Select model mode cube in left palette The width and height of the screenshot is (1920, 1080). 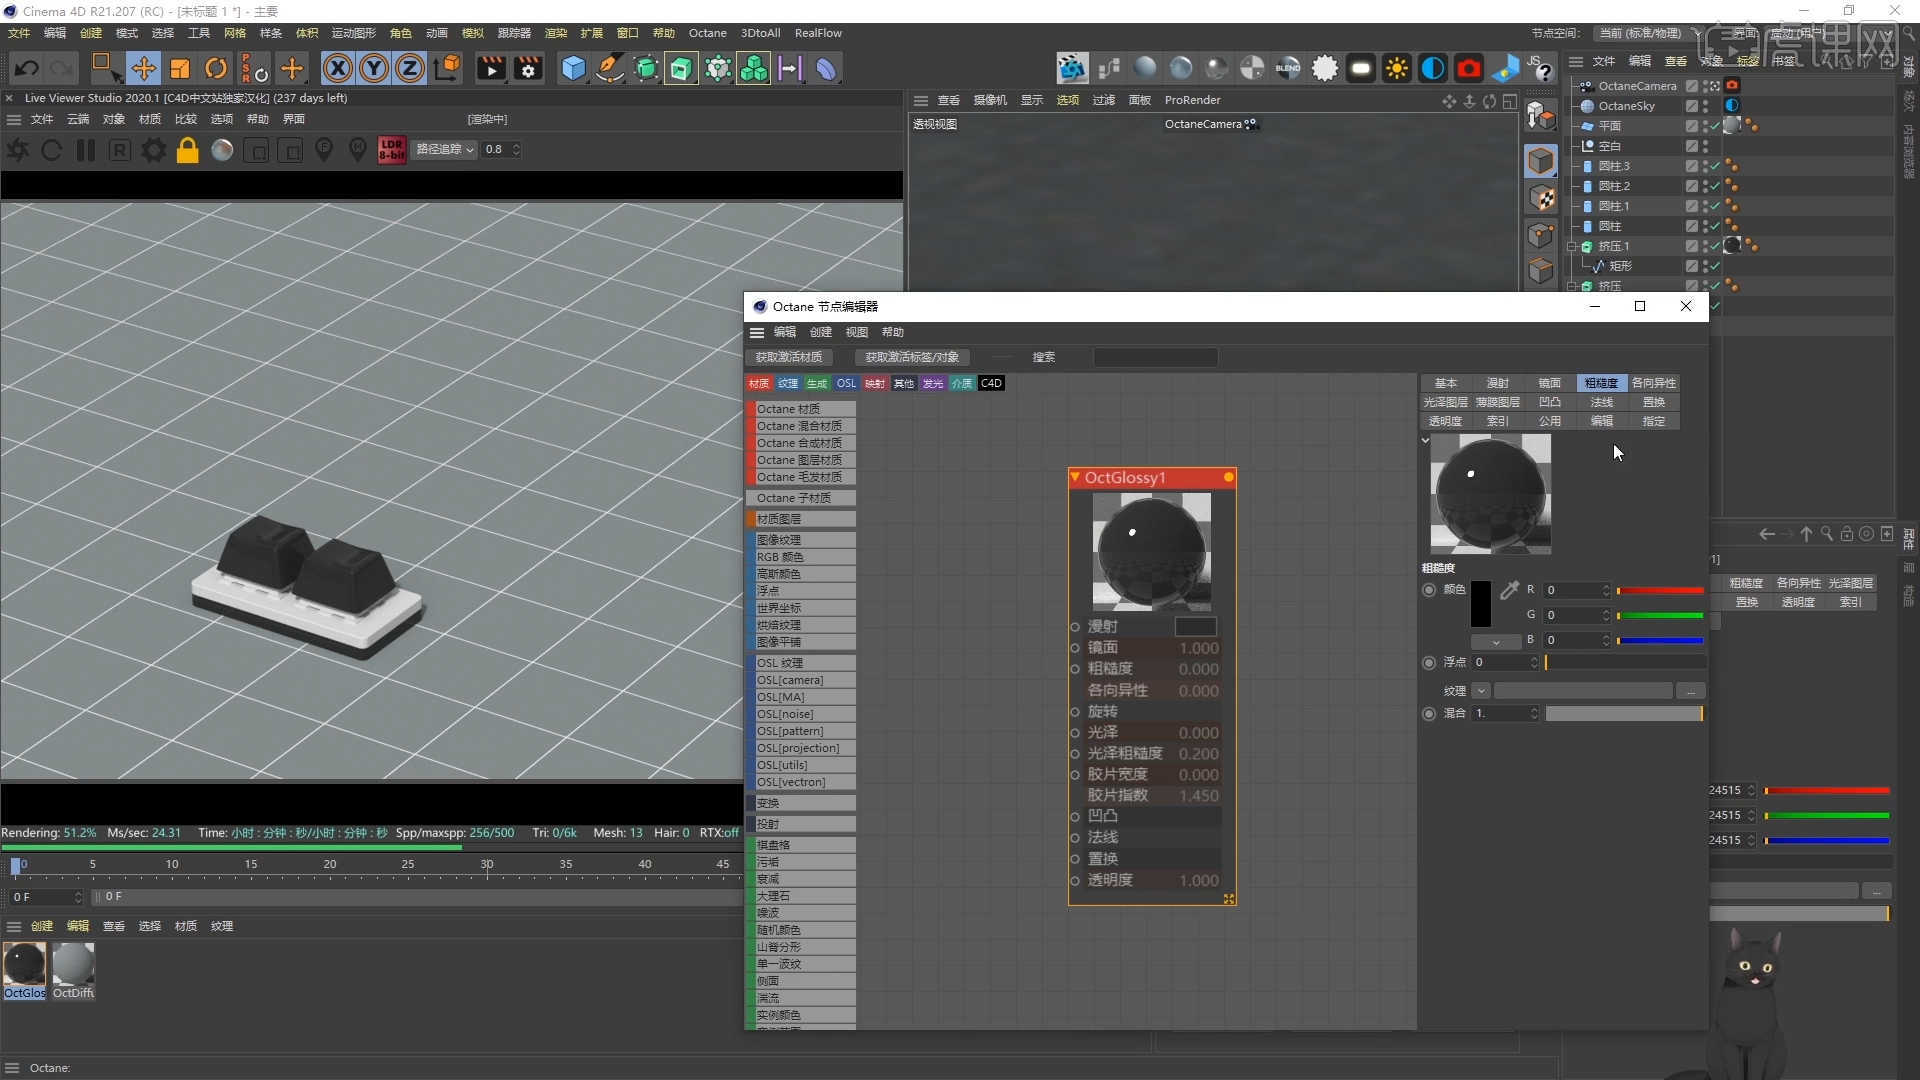click(x=1541, y=161)
